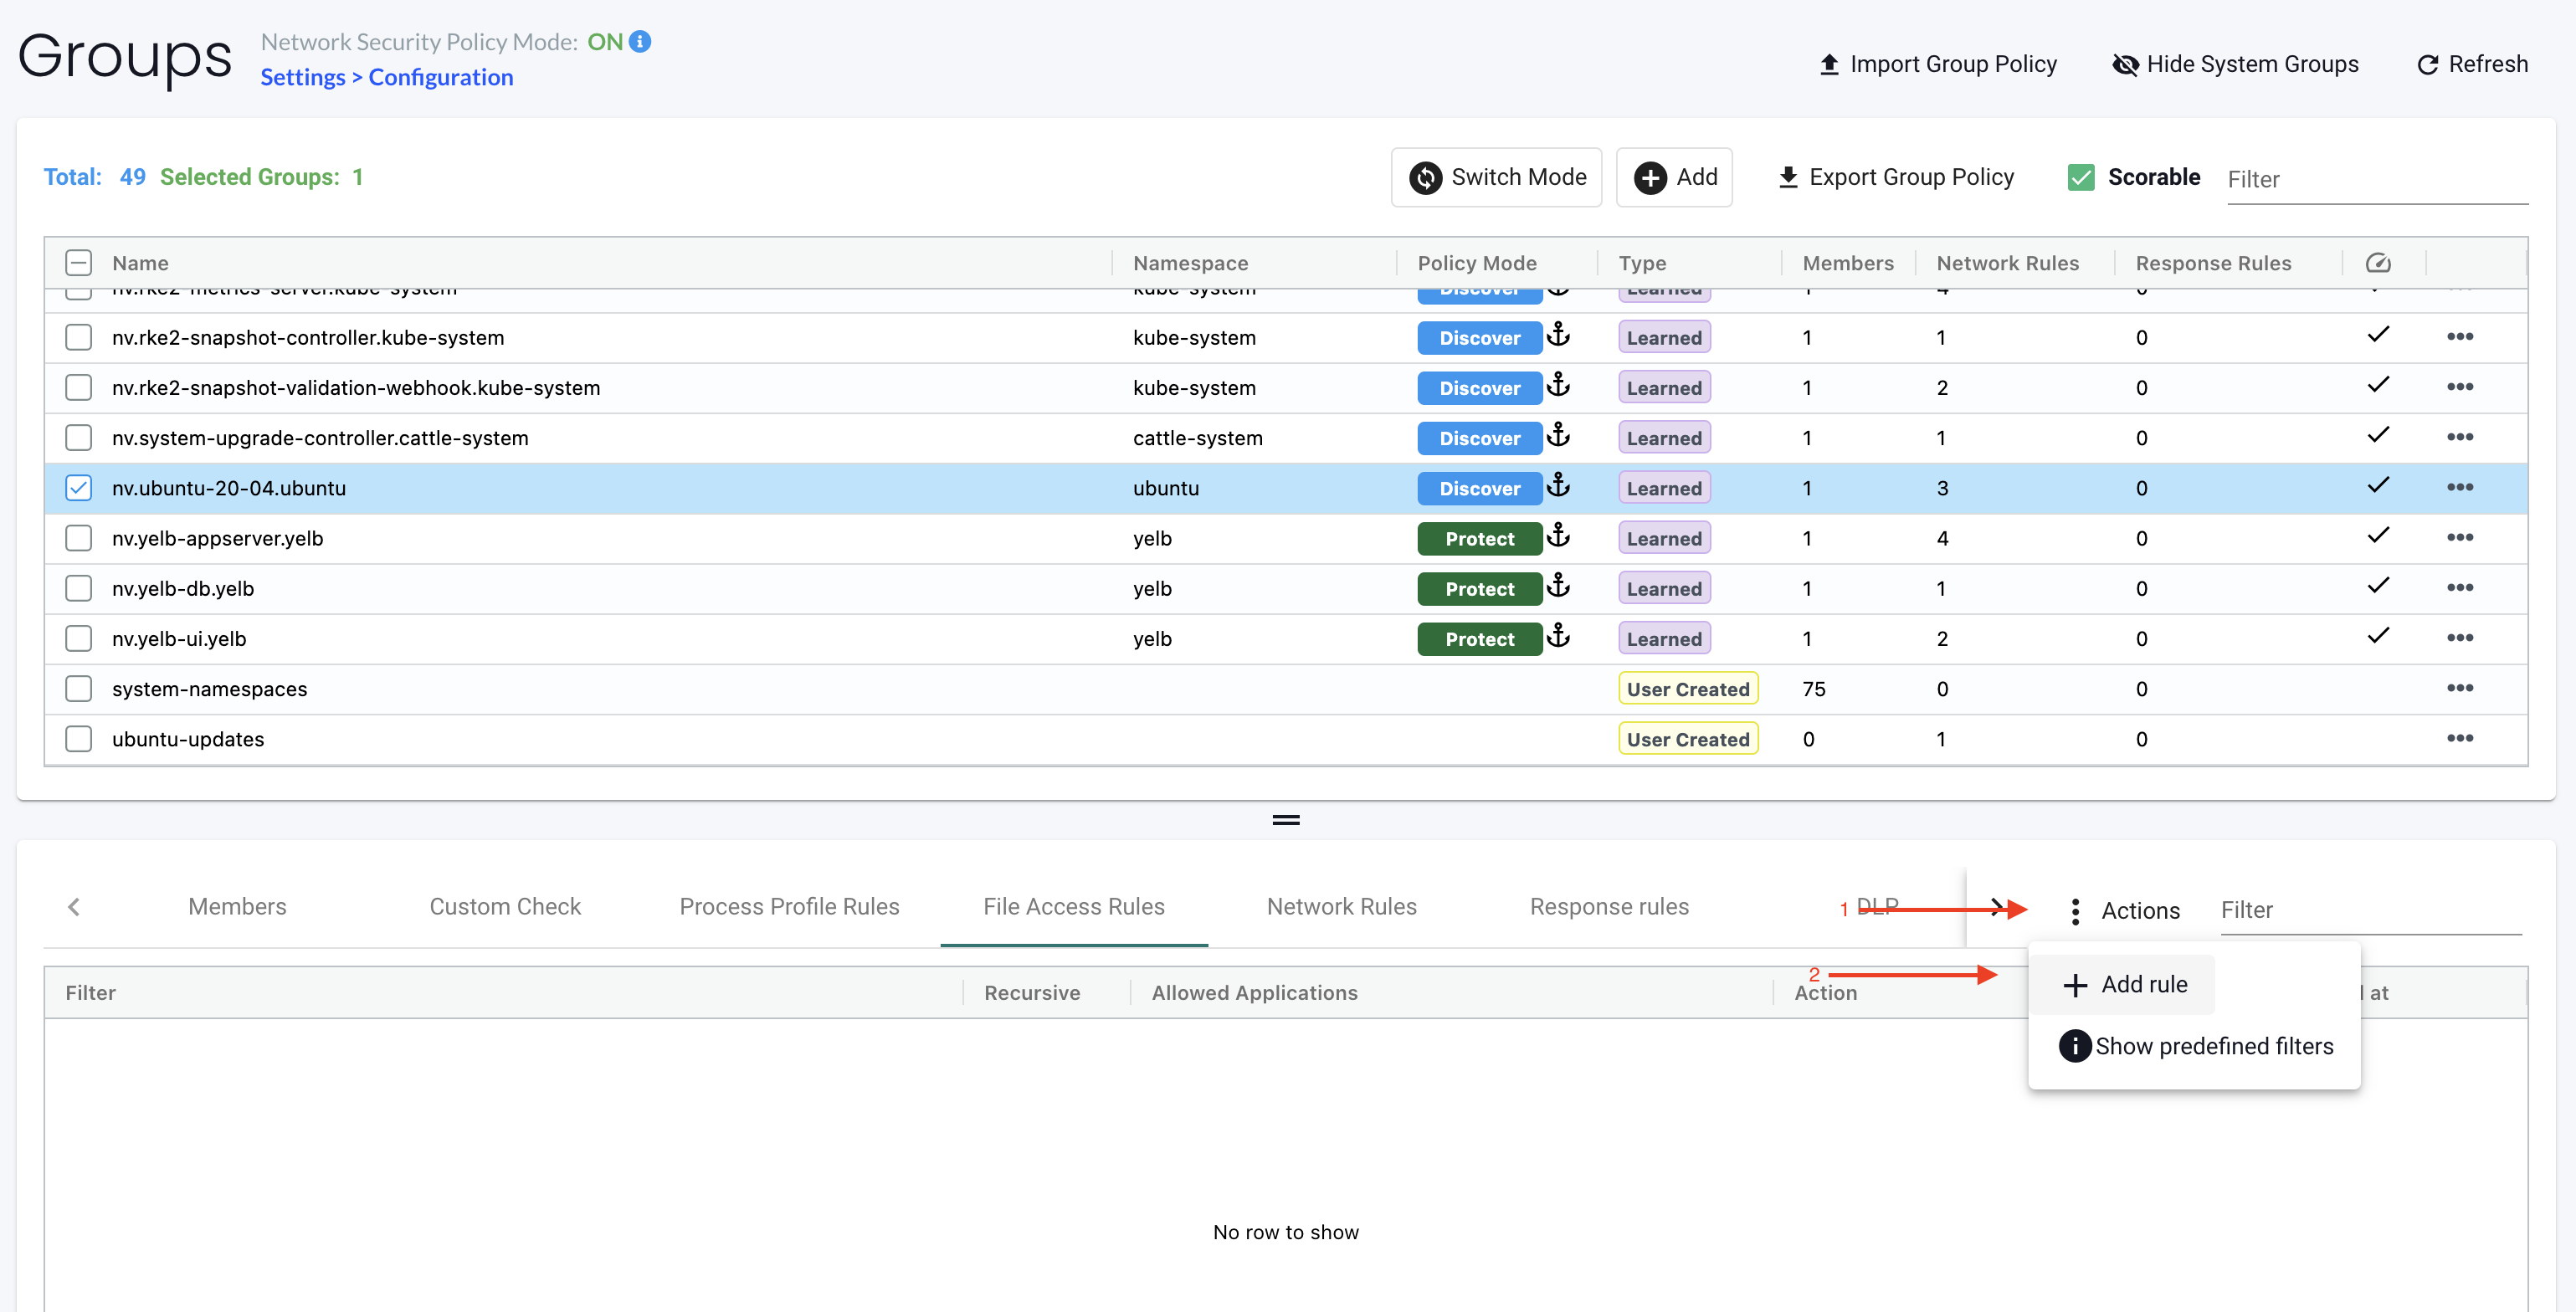2576x1312 pixels.
Task: Open more options for nv.ubuntu-20-04.ubuntu
Action: point(2459,488)
